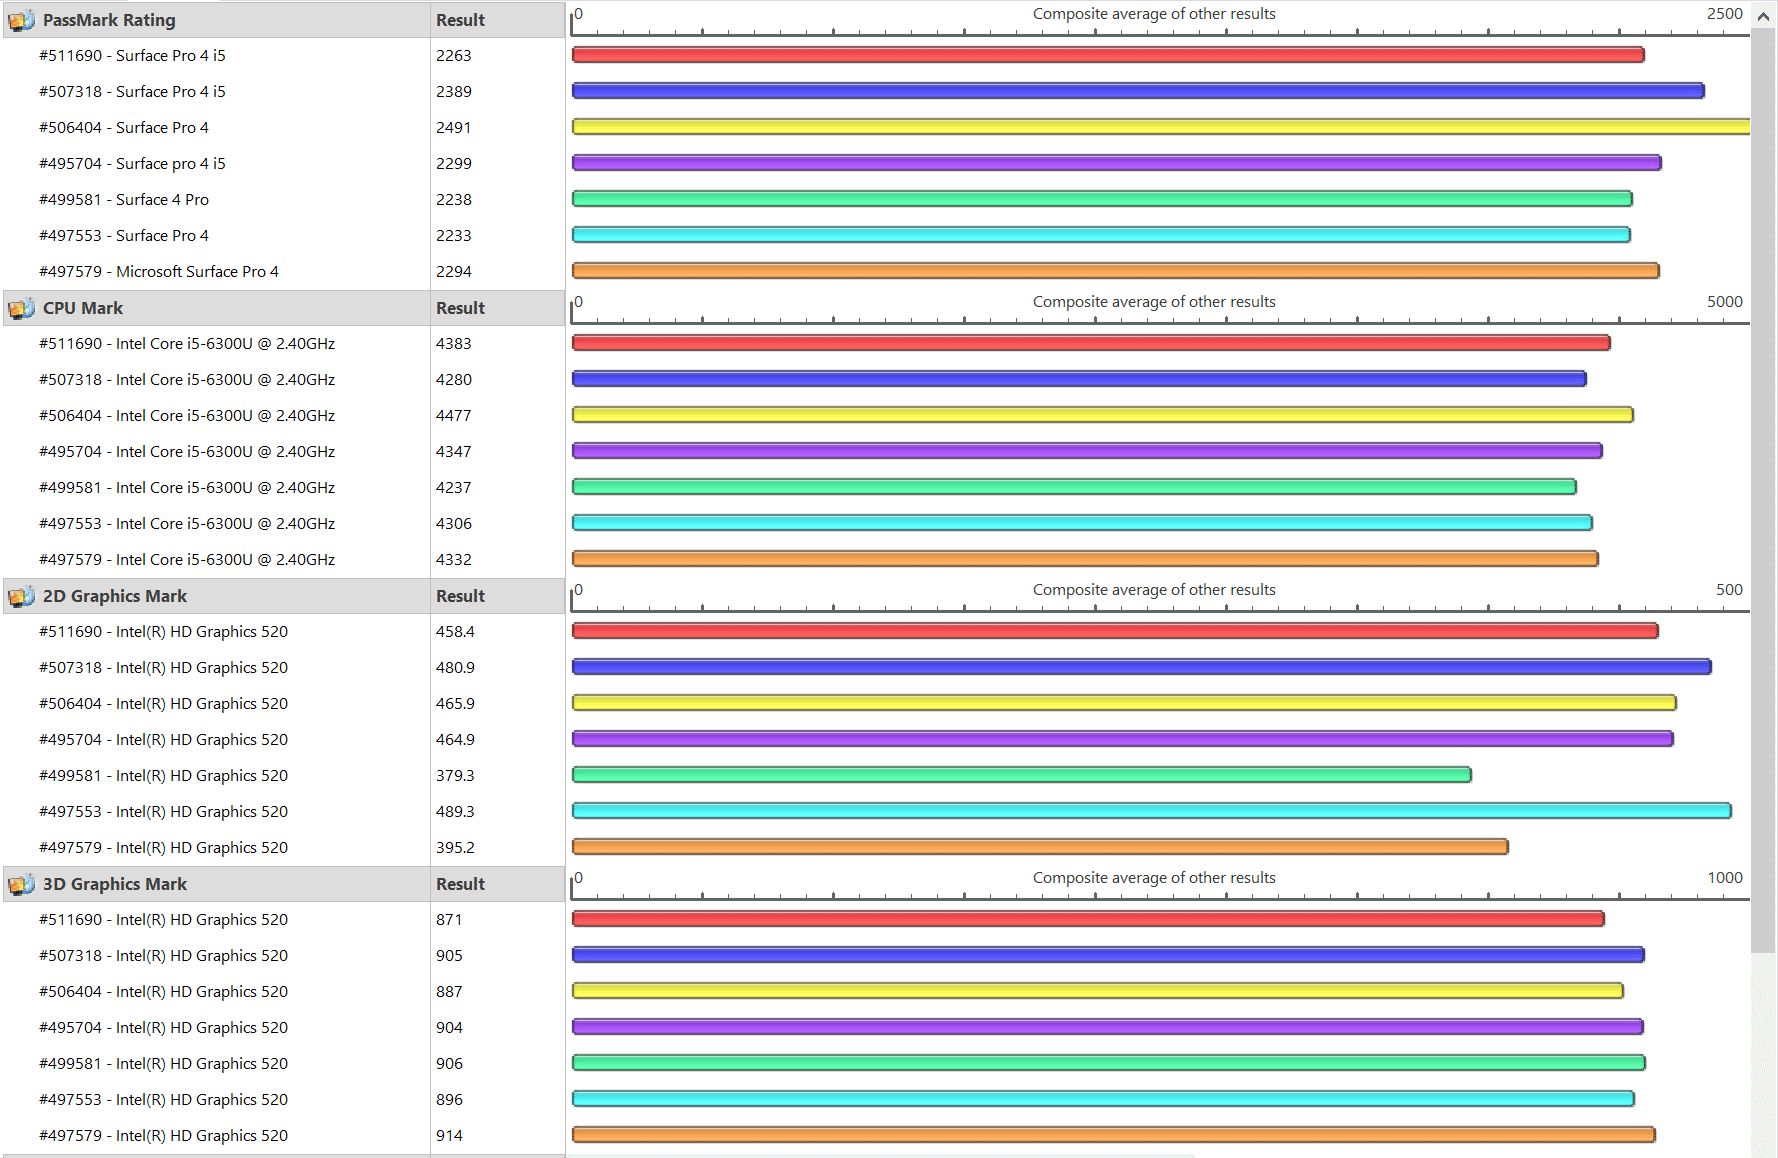Select the CPU Mark header label
This screenshot has height=1158, width=1778.
83,308
